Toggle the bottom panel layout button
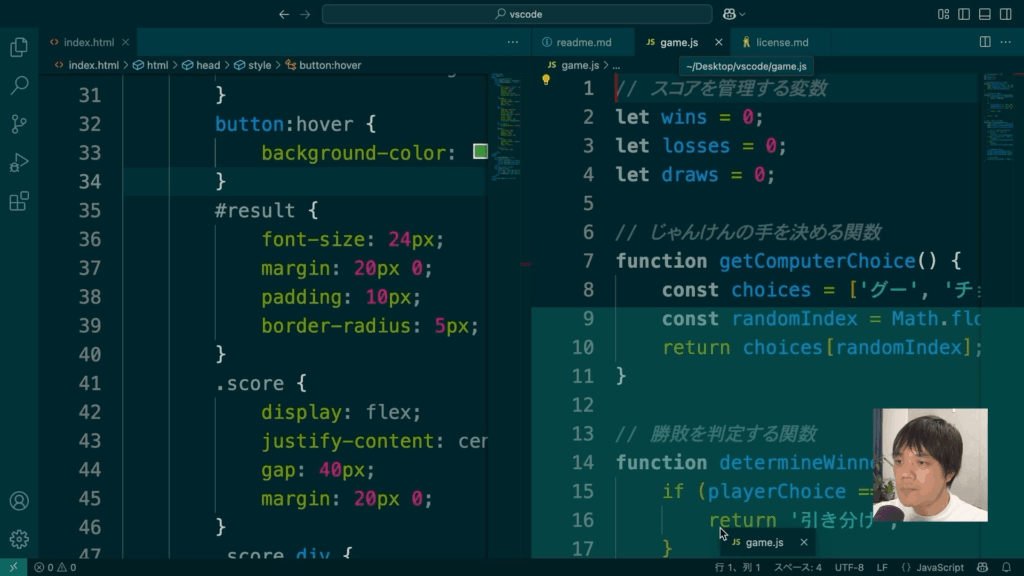The width and height of the screenshot is (1024, 576). tap(984, 14)
